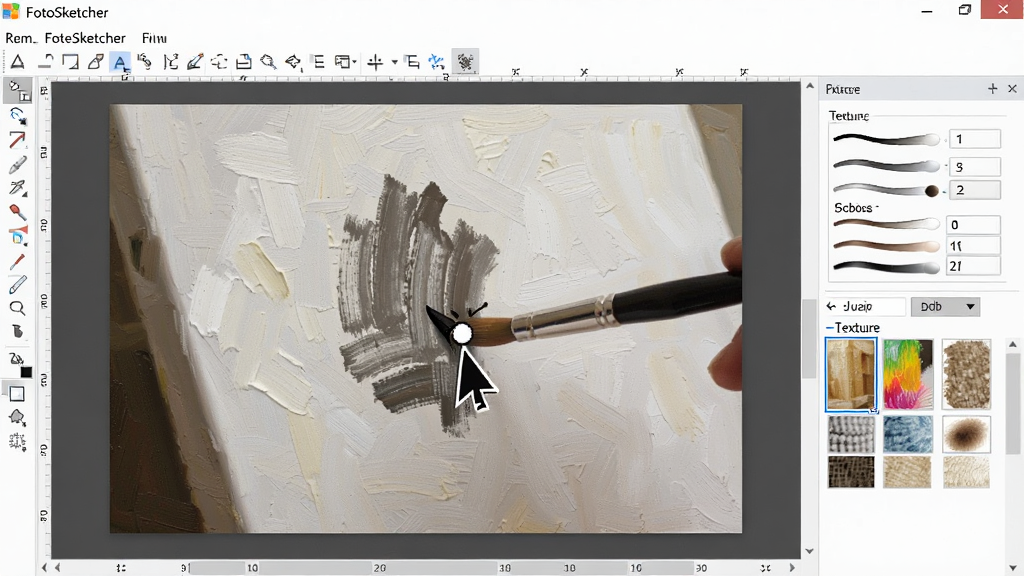
Task: Open the 'Fiıu' menu
Action: tap(154, 38)
